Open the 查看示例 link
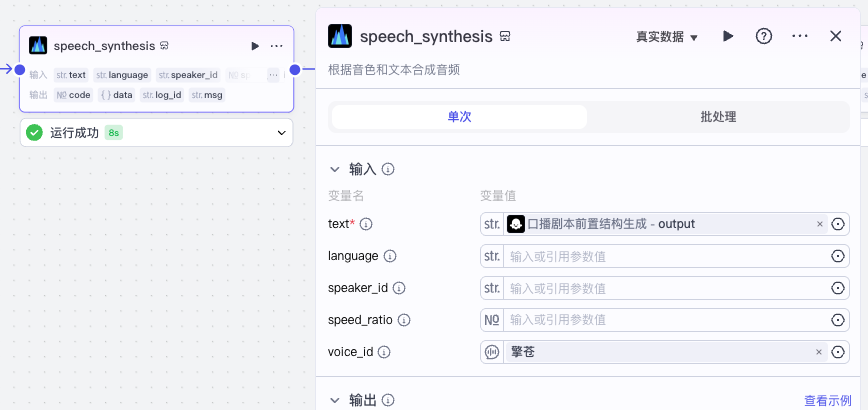Screen dimensions: 868x410 [828, 401]
